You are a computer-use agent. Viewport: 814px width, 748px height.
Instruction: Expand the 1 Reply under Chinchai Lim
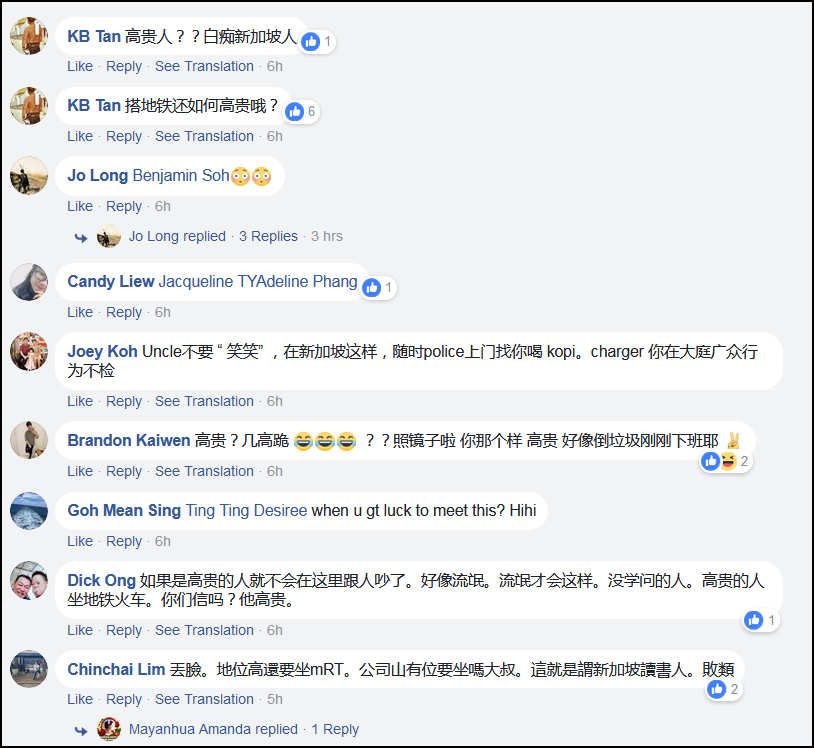click(335, 729)
